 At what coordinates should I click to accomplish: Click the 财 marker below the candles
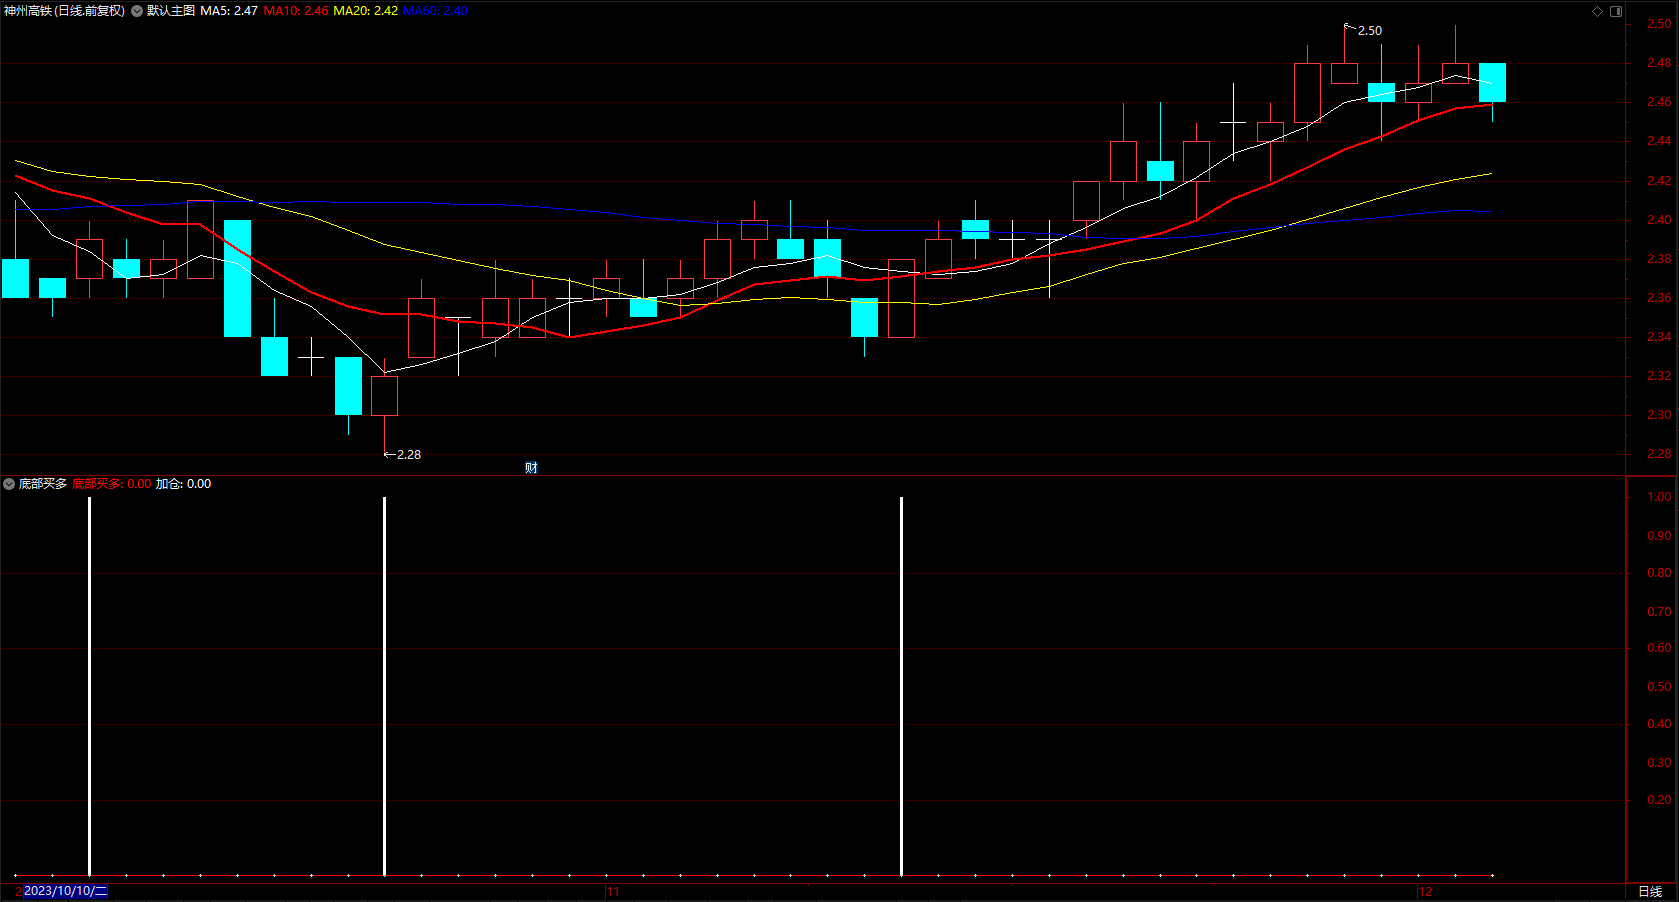[531, 468]
